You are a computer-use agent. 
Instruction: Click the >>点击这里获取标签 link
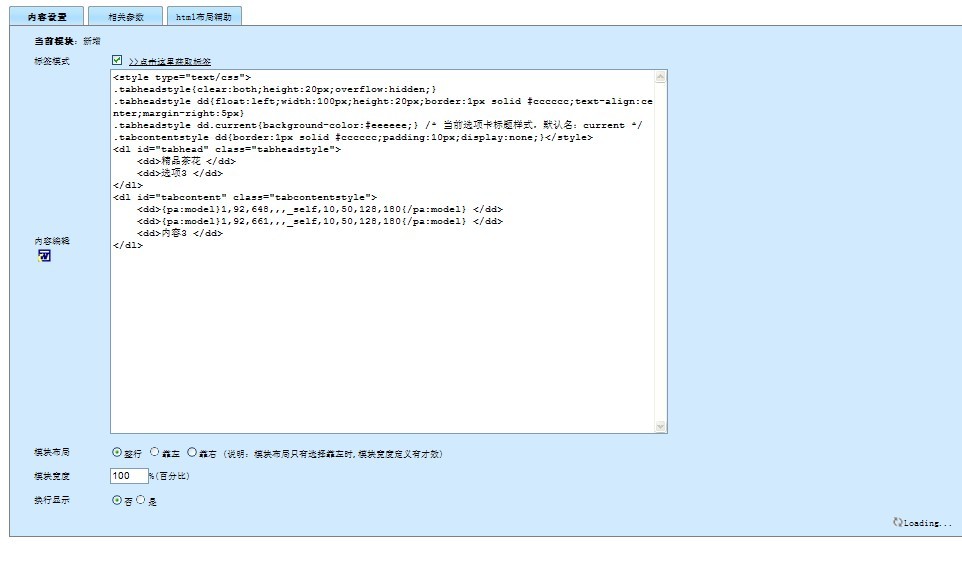pyautogui.click(x=170, y=62)
